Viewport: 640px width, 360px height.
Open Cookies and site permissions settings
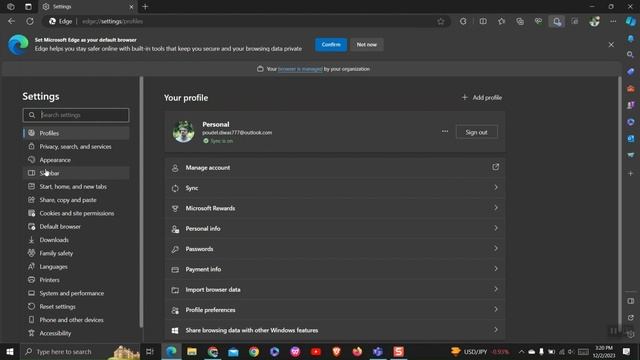pyautogui.click(x=76, y=213)
